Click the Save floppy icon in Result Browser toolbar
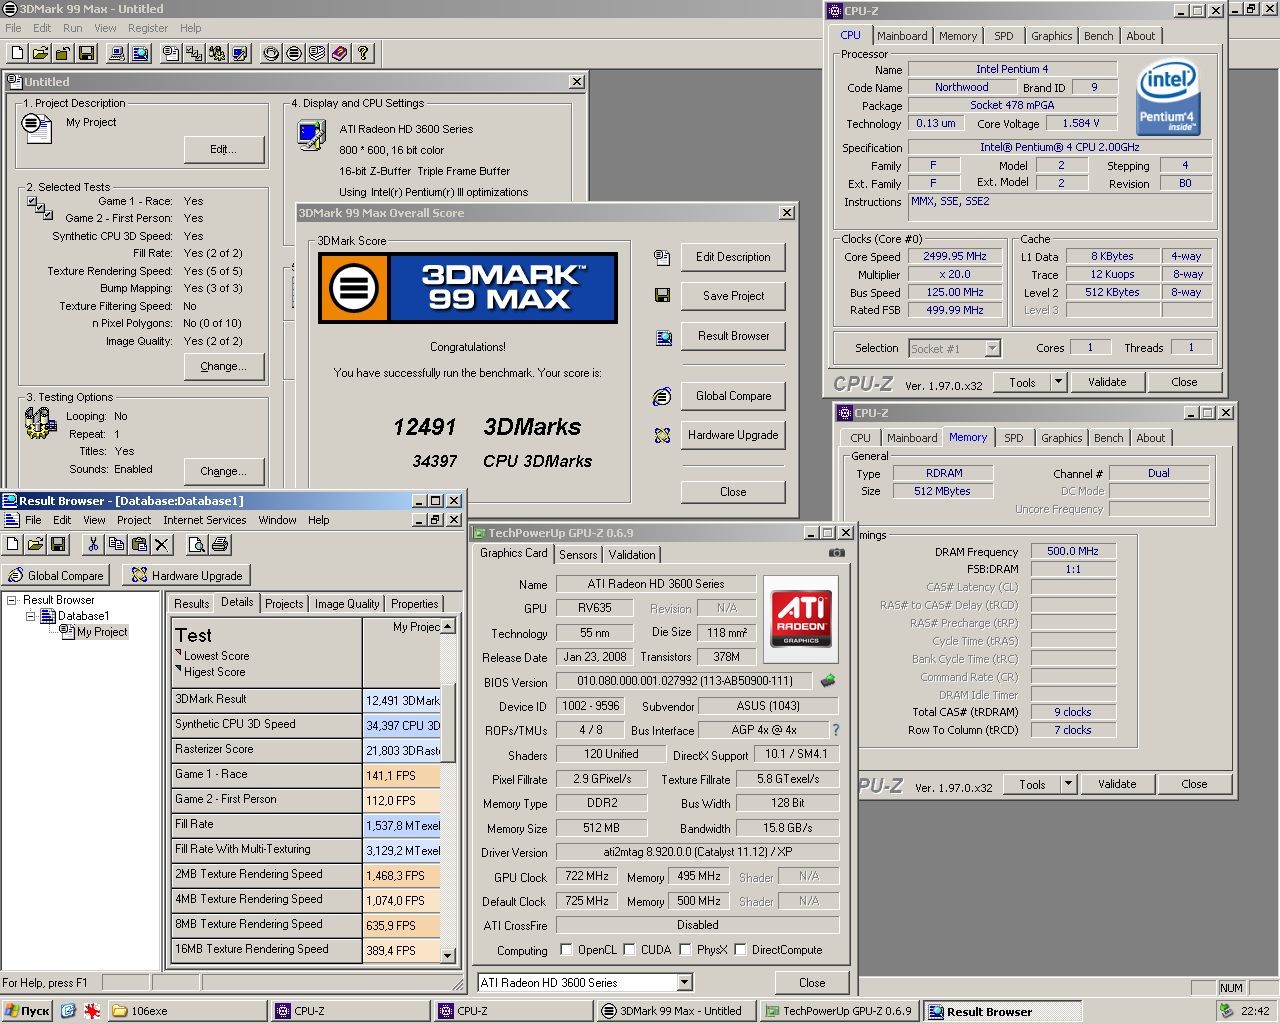1280x1024 pixels. click(58, 544)
